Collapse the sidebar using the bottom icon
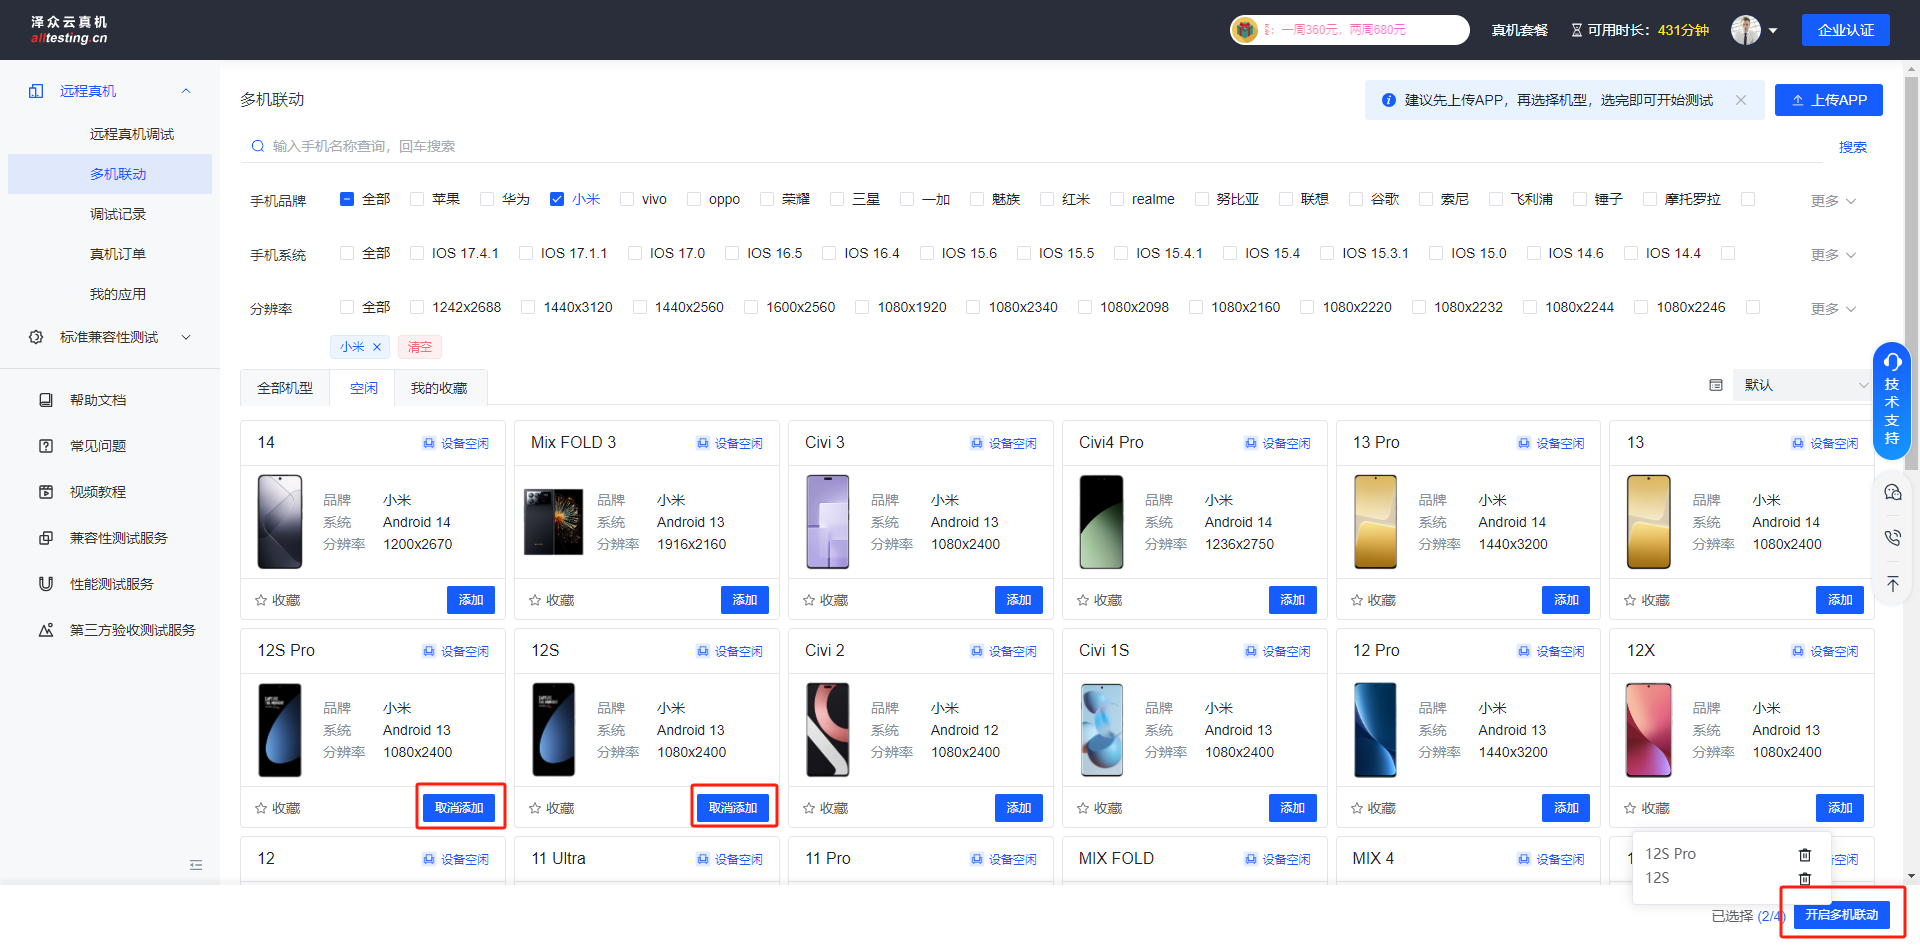This screenshot has width=1920, height=945. [x=196, y=865]
